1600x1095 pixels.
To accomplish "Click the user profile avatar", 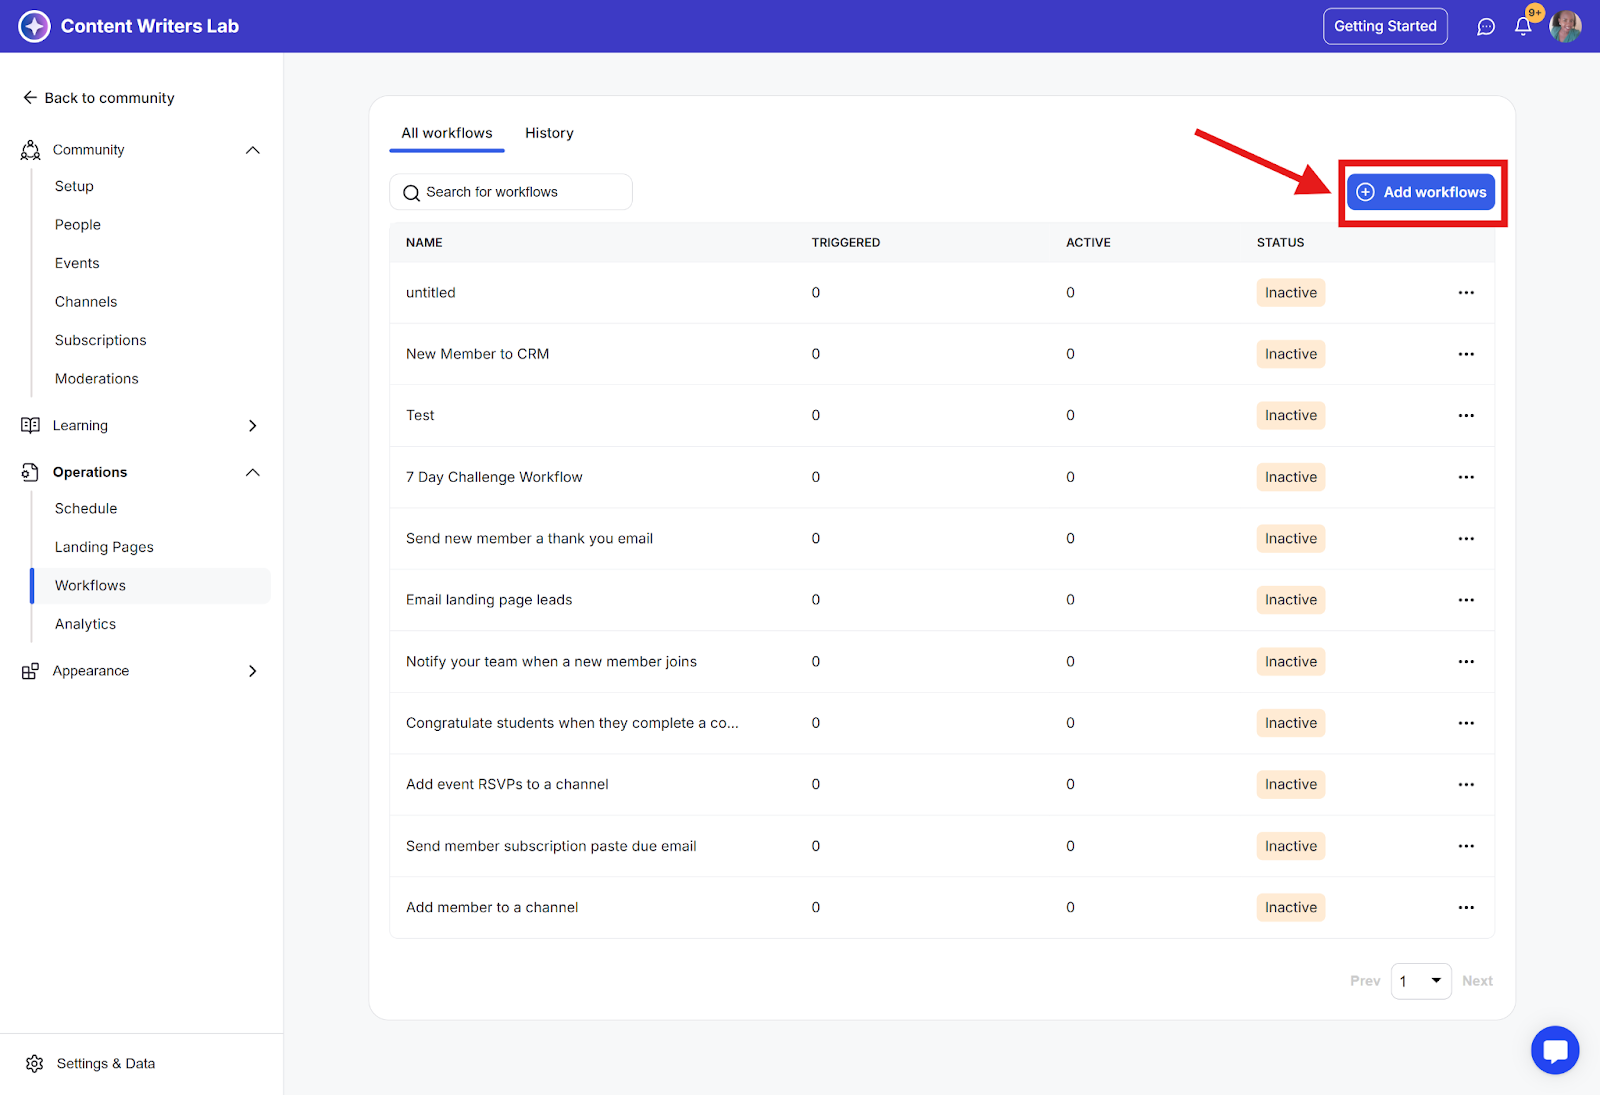I will coord(1565,27).
